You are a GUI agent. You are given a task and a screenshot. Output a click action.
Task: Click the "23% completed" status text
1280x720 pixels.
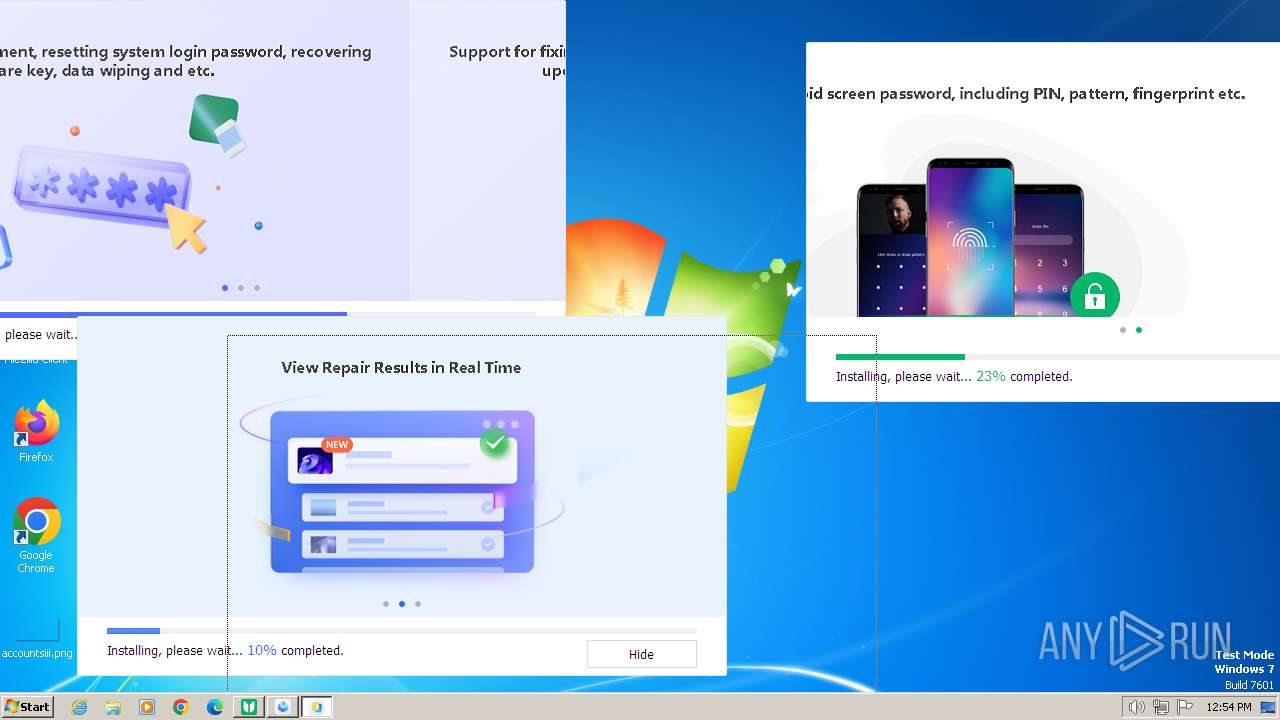(x=1024, y=377)
